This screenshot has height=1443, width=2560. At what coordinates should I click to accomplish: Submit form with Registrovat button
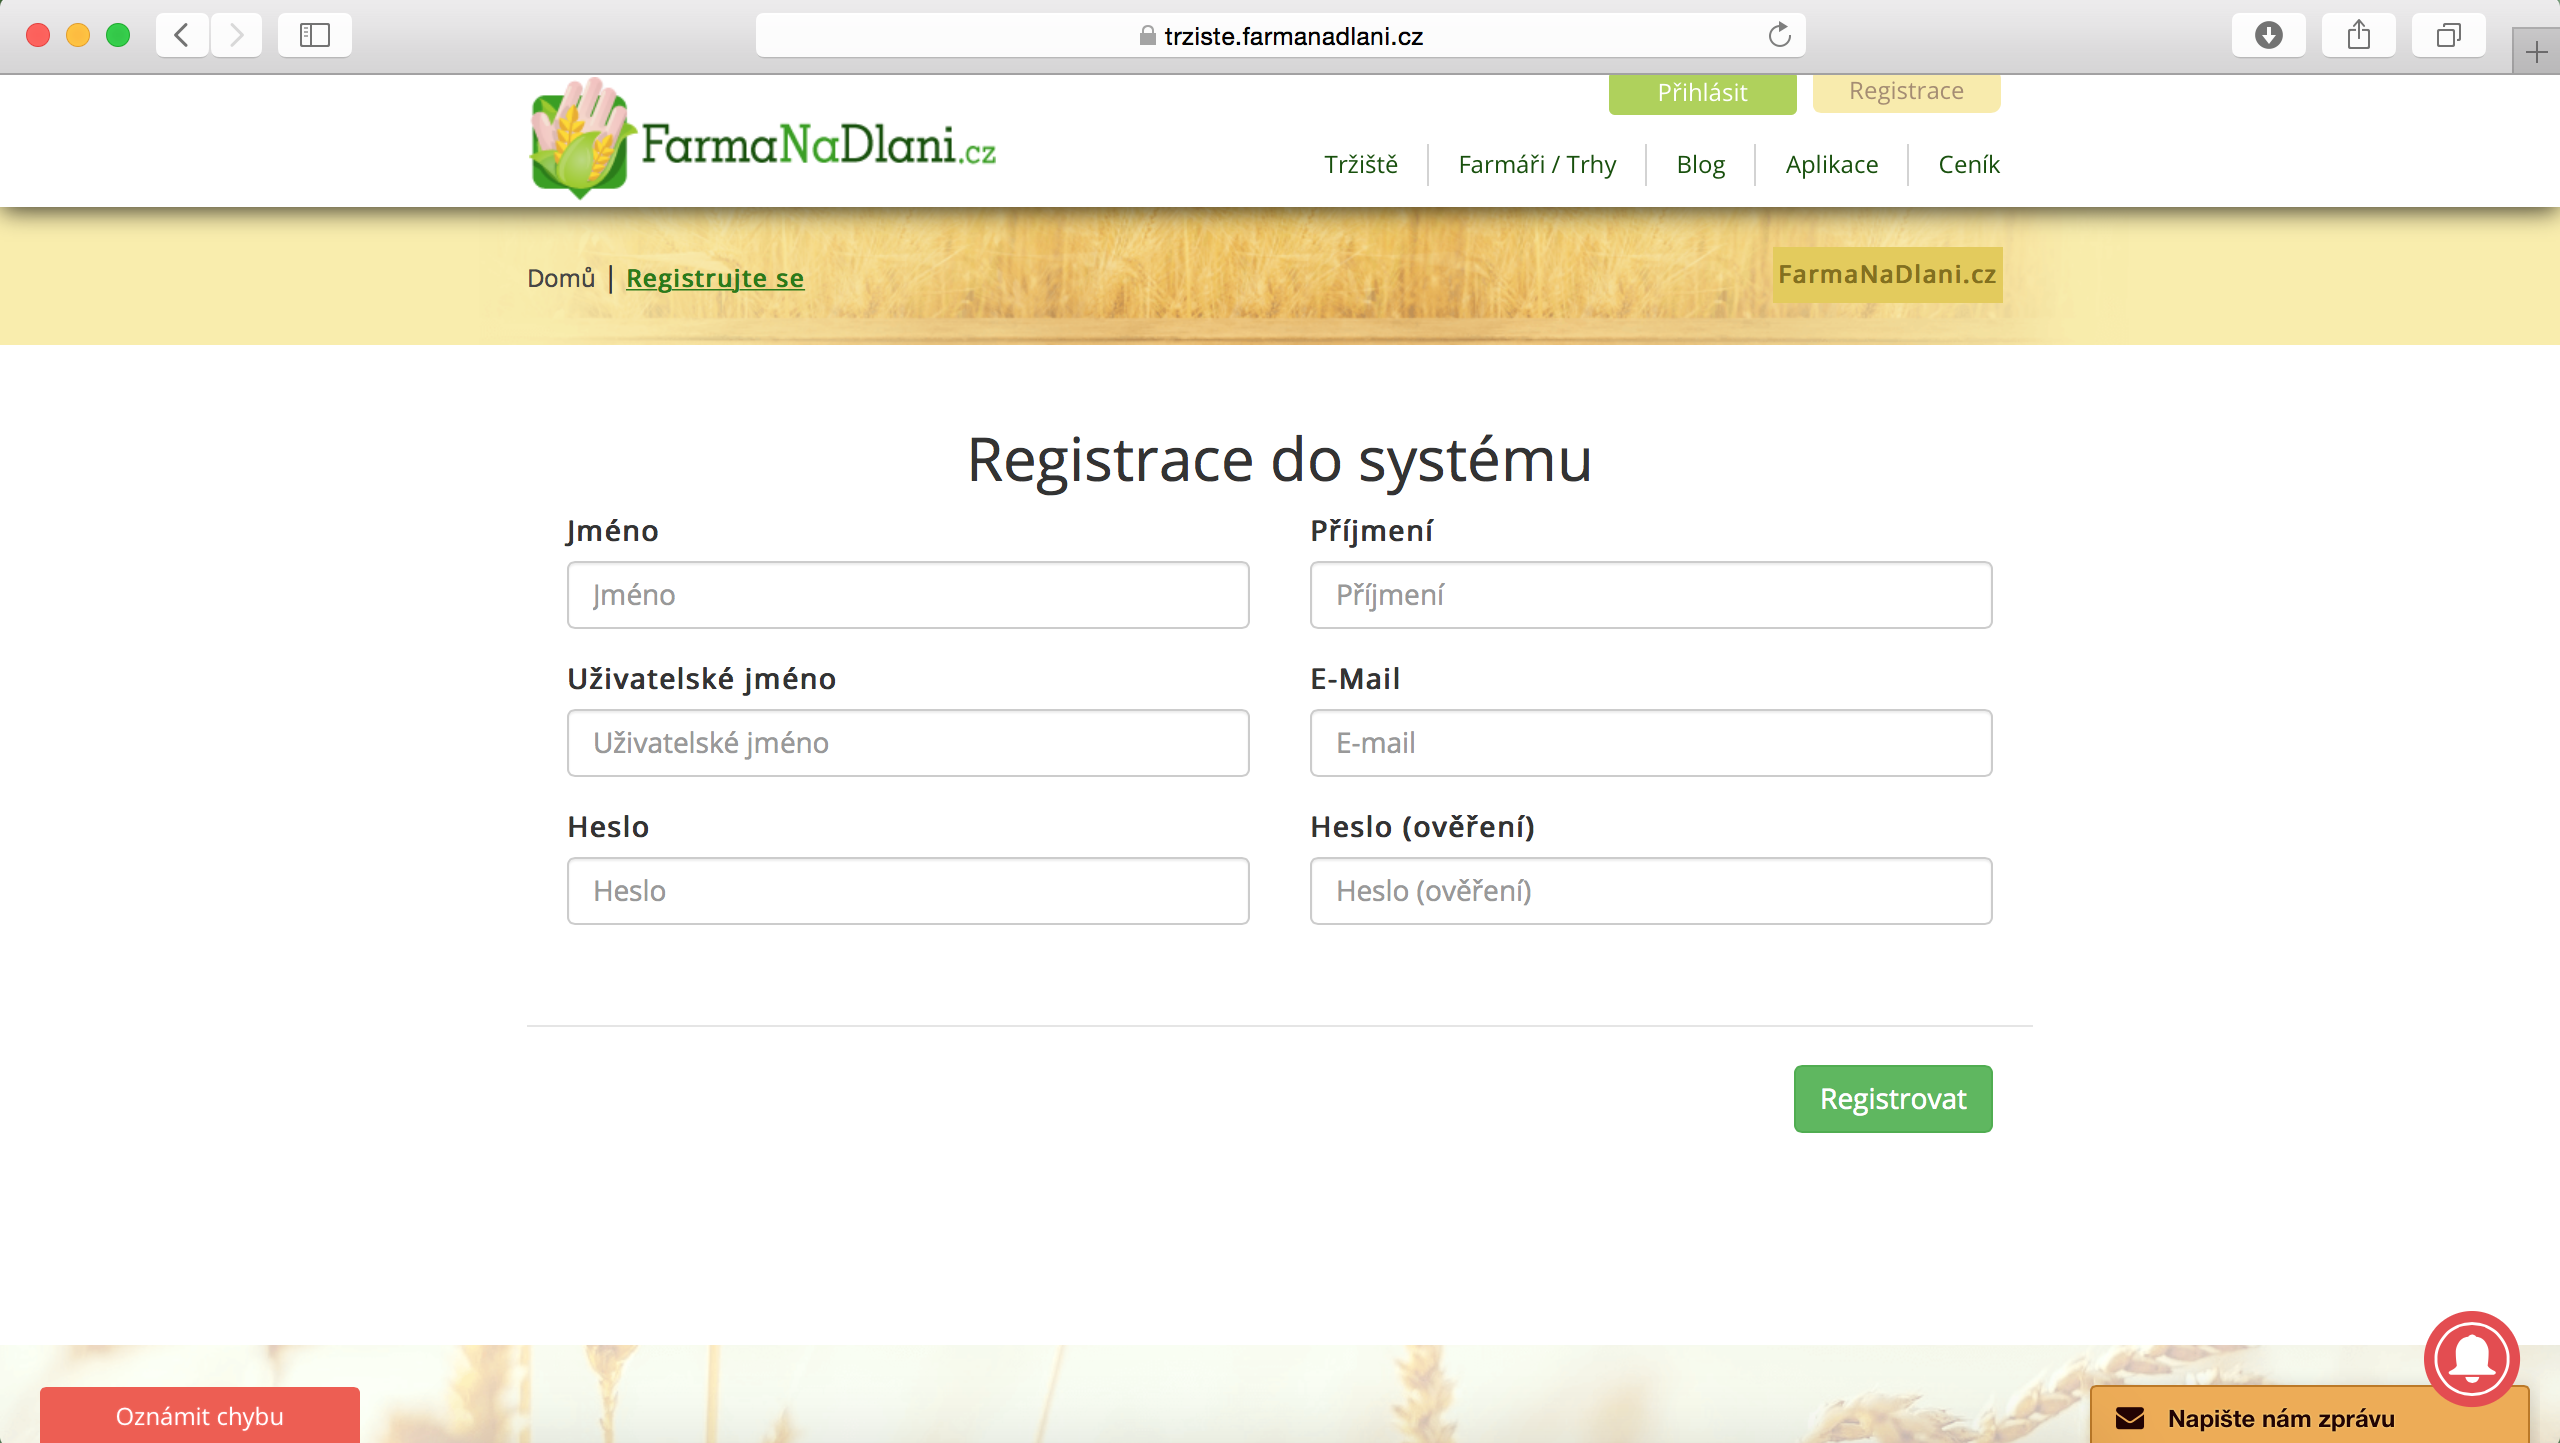tap(1892, 1099)
